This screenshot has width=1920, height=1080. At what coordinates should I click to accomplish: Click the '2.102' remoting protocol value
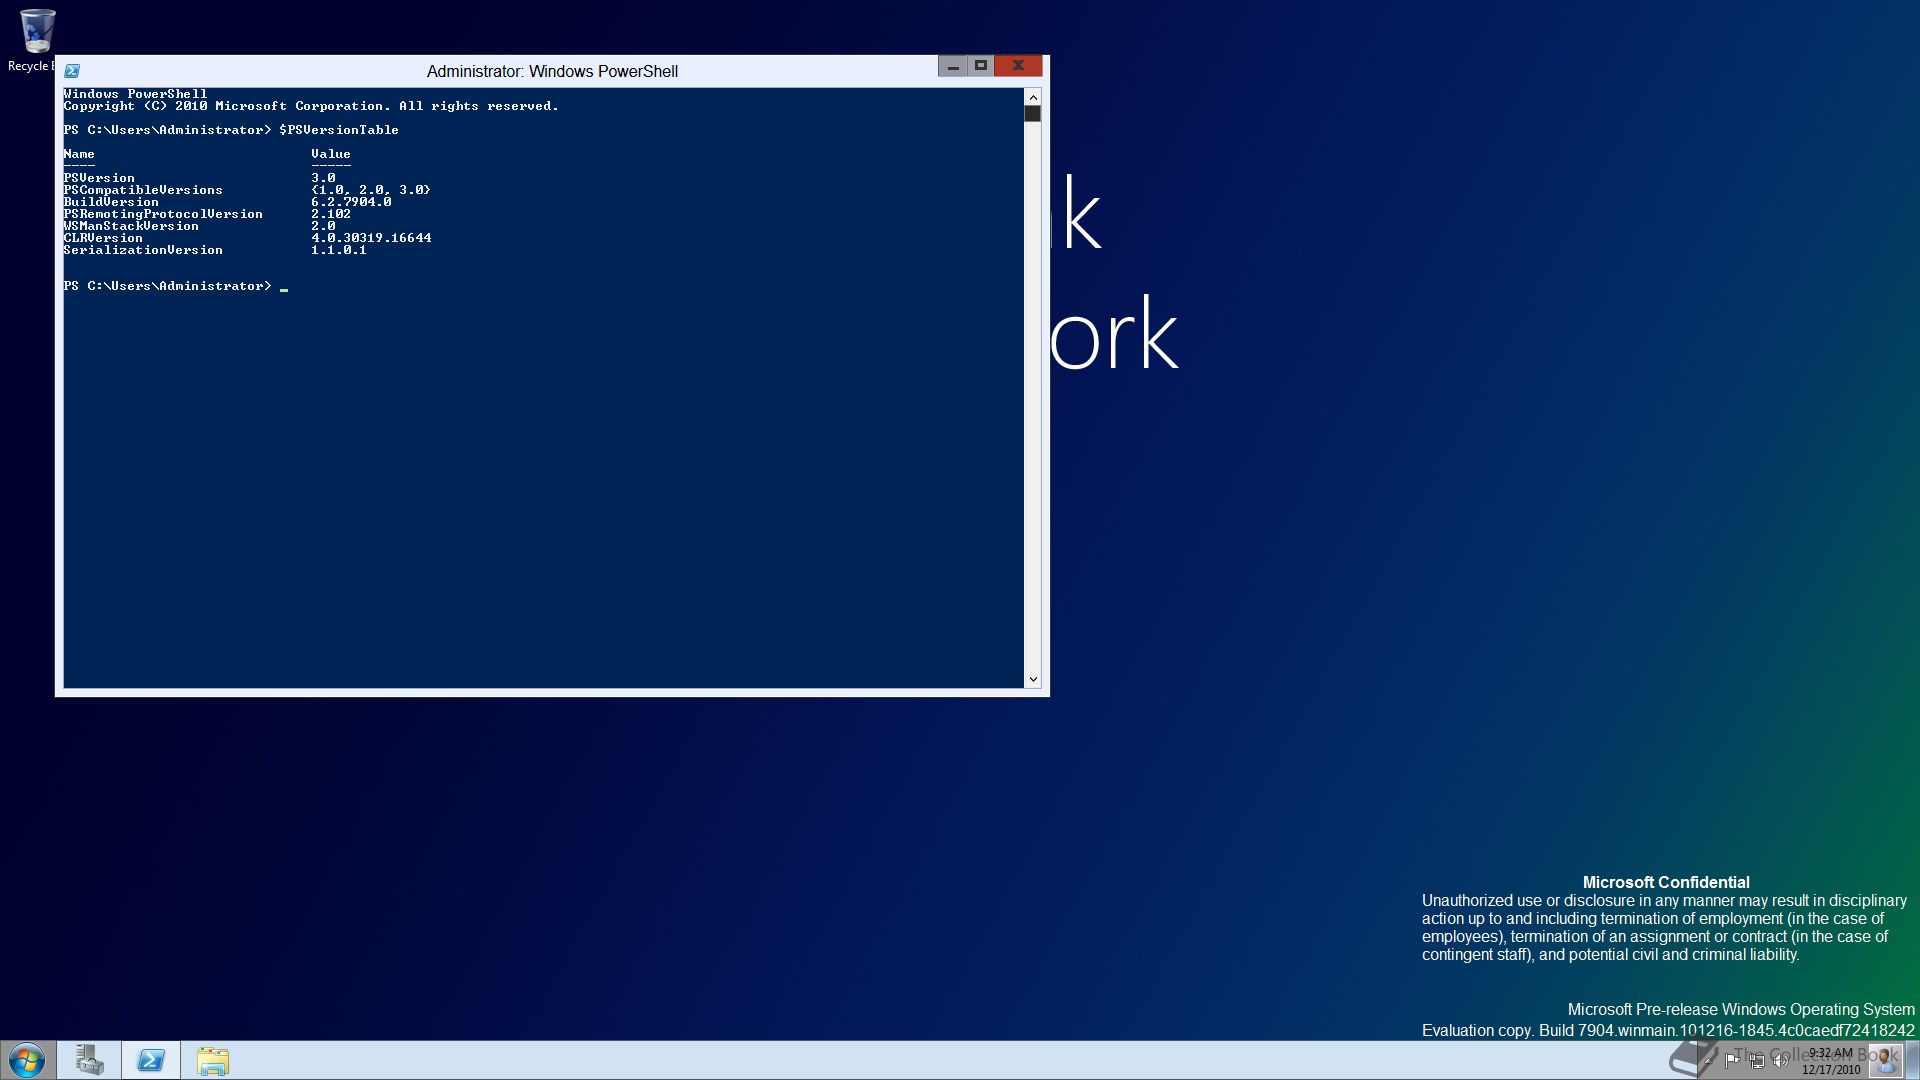pyautogui.click(x=331, y=214)
